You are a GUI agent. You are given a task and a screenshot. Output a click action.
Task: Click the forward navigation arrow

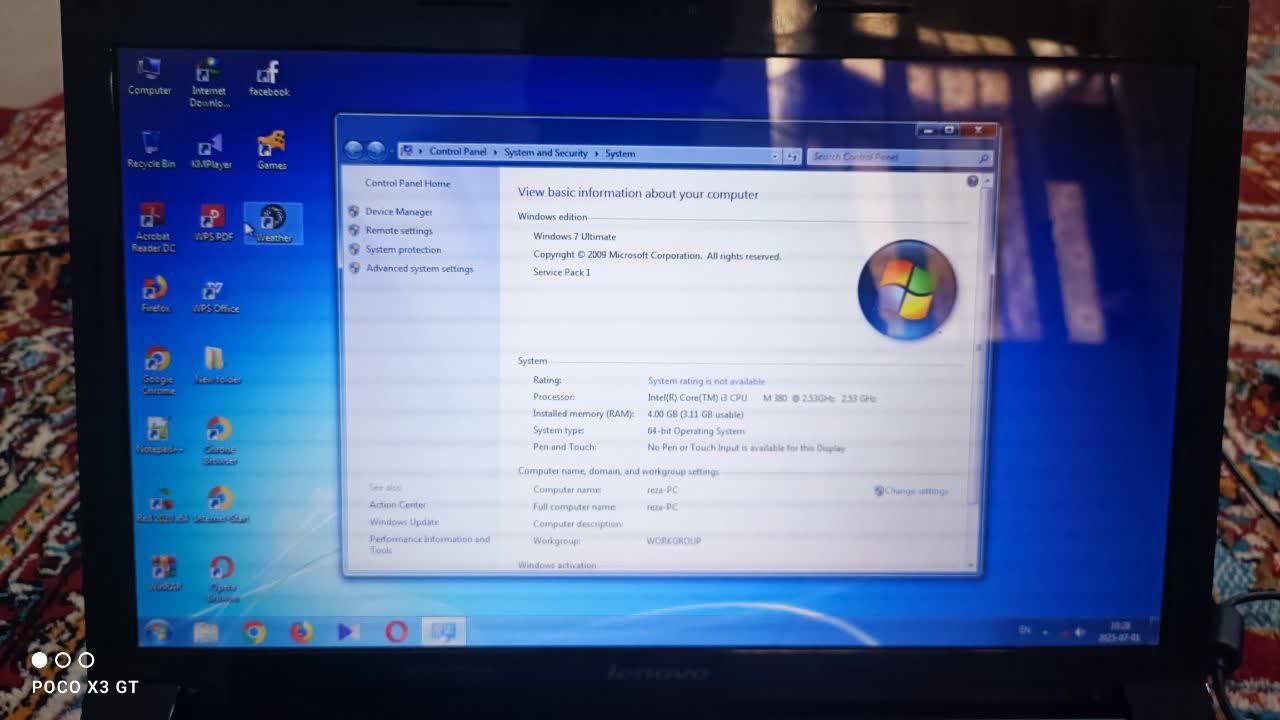[x=376, y=151]
